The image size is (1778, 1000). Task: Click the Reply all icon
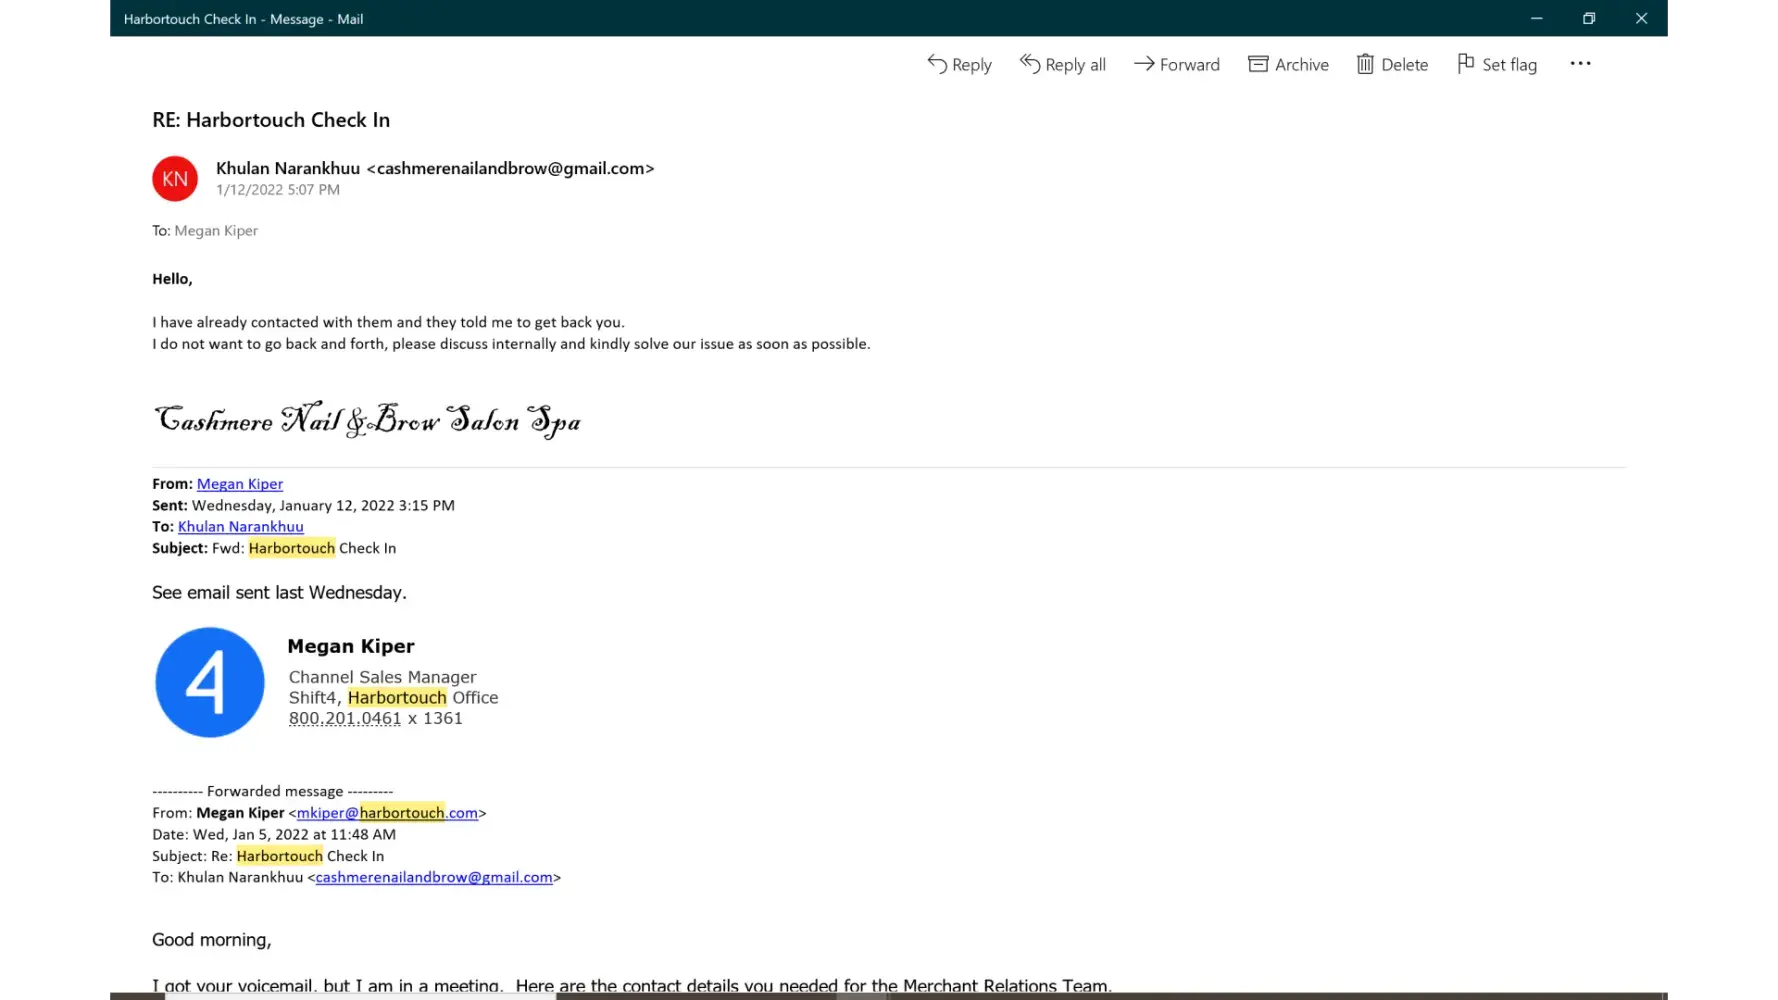click(x=1029, y=64)
